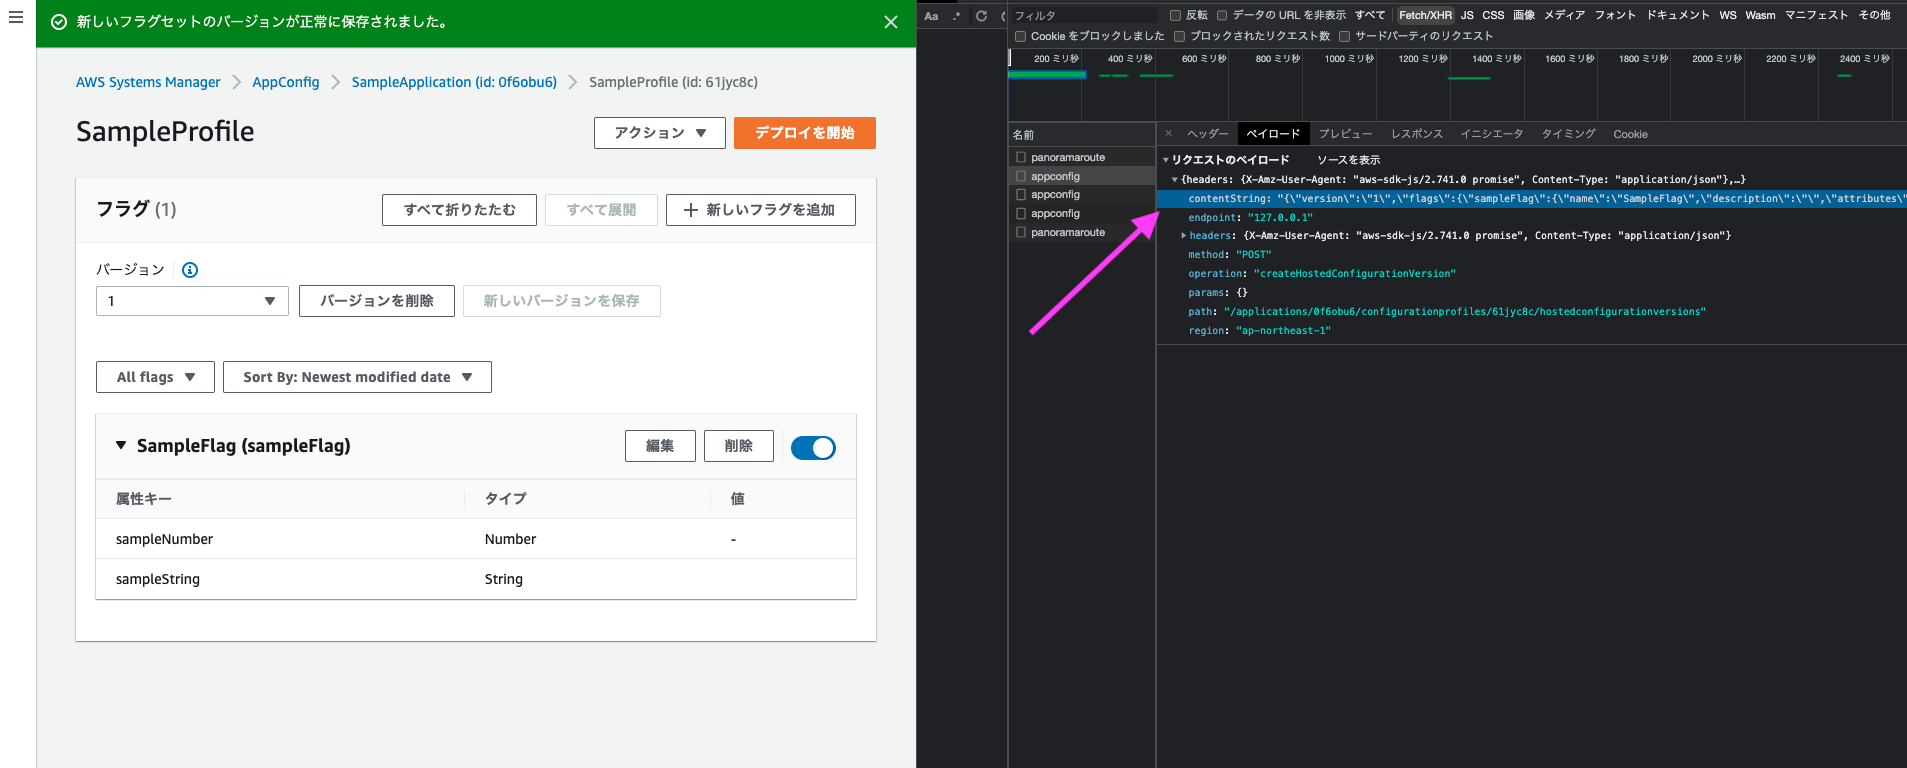Open the All flags filter dropdown

tap(155, 377)
